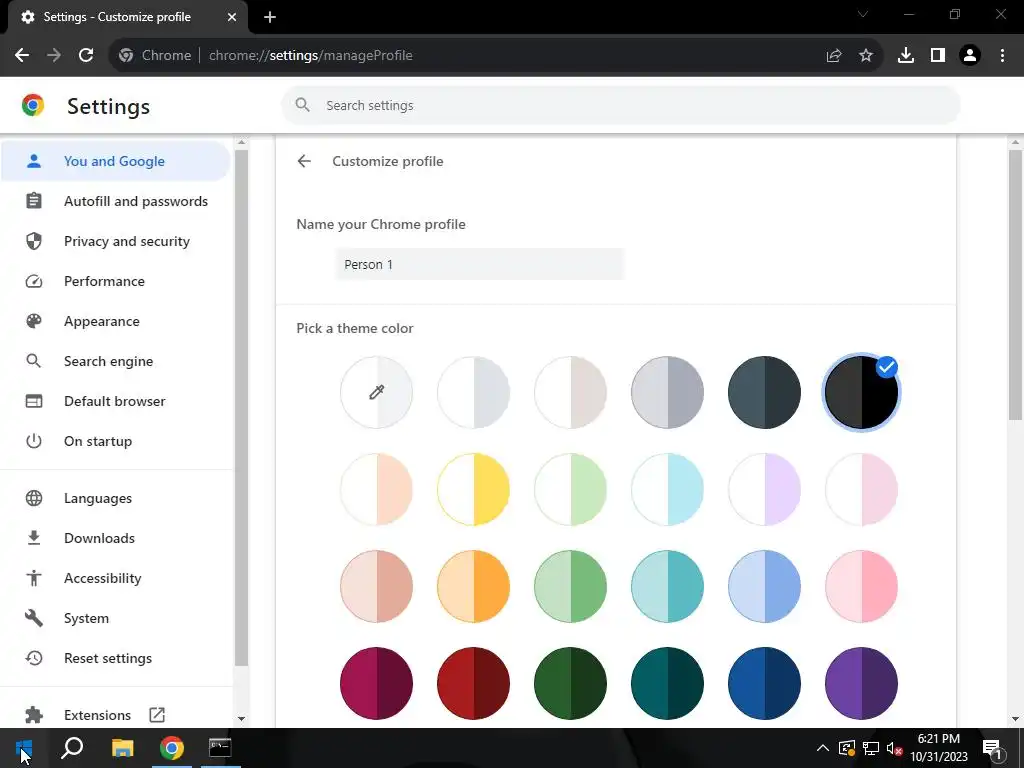Open search tabs chevron in title bar
Viewport: 1024px width, 768px height.
point(863,14)
